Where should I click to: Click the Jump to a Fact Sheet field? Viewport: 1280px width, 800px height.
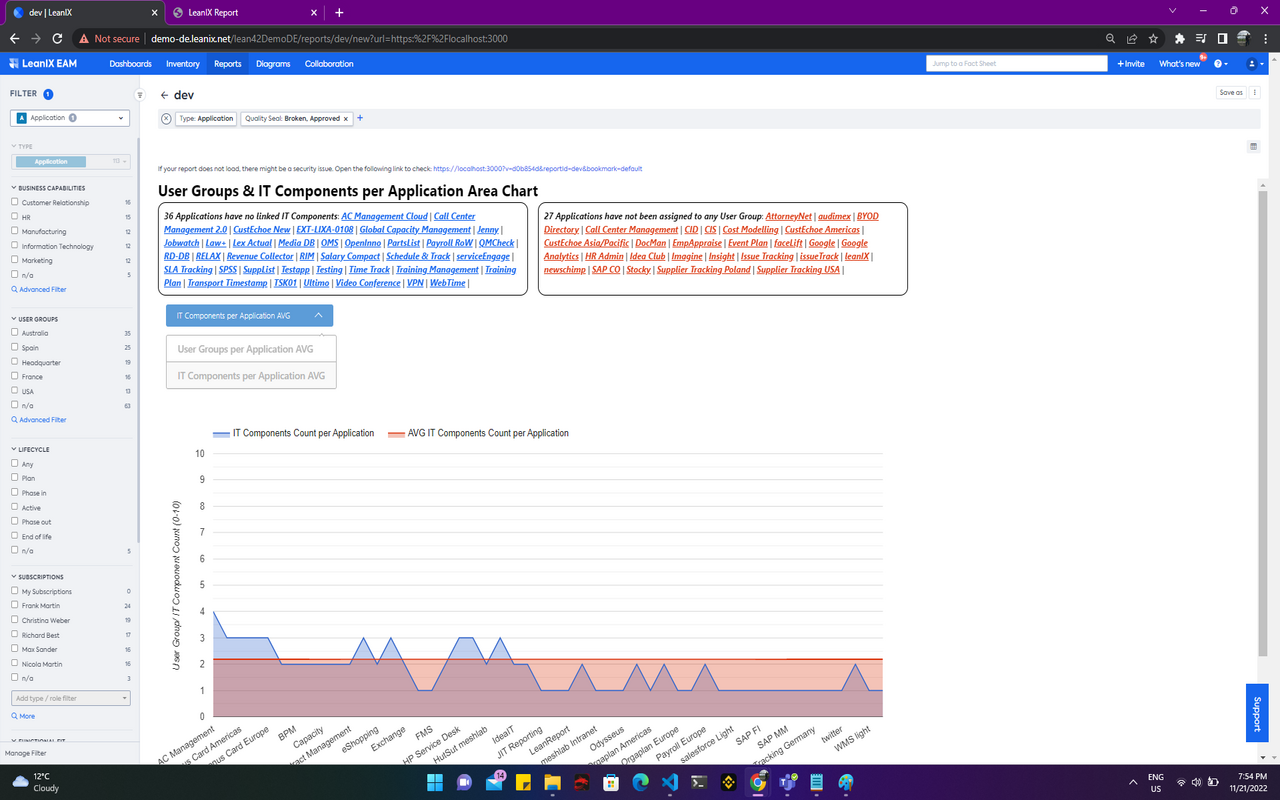point(1017,63)
